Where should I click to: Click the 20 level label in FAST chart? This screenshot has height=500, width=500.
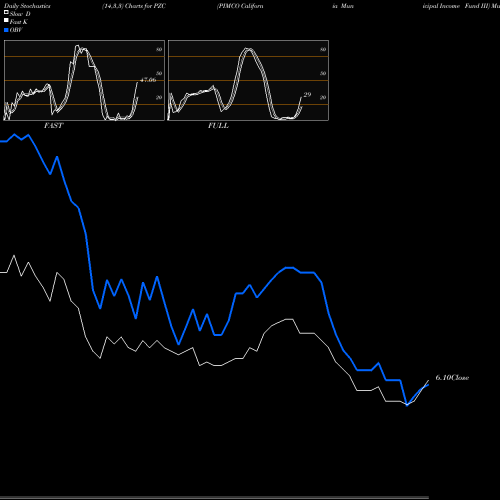[x=159, y=97]
